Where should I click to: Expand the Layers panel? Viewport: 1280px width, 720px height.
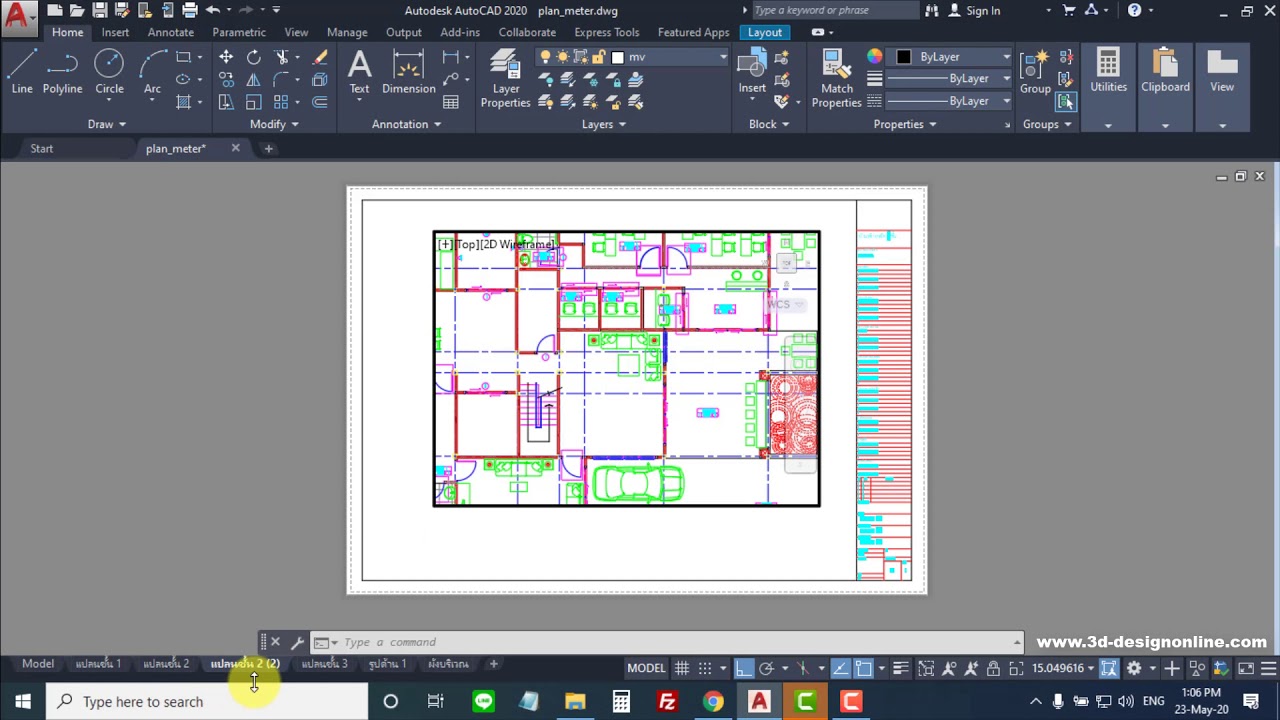604,124
